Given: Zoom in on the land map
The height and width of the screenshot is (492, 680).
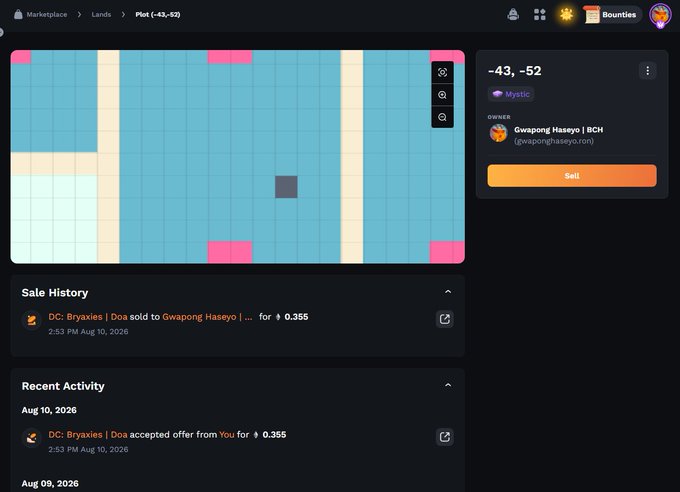Looking at the screenshot, I should tap(442, 95).
